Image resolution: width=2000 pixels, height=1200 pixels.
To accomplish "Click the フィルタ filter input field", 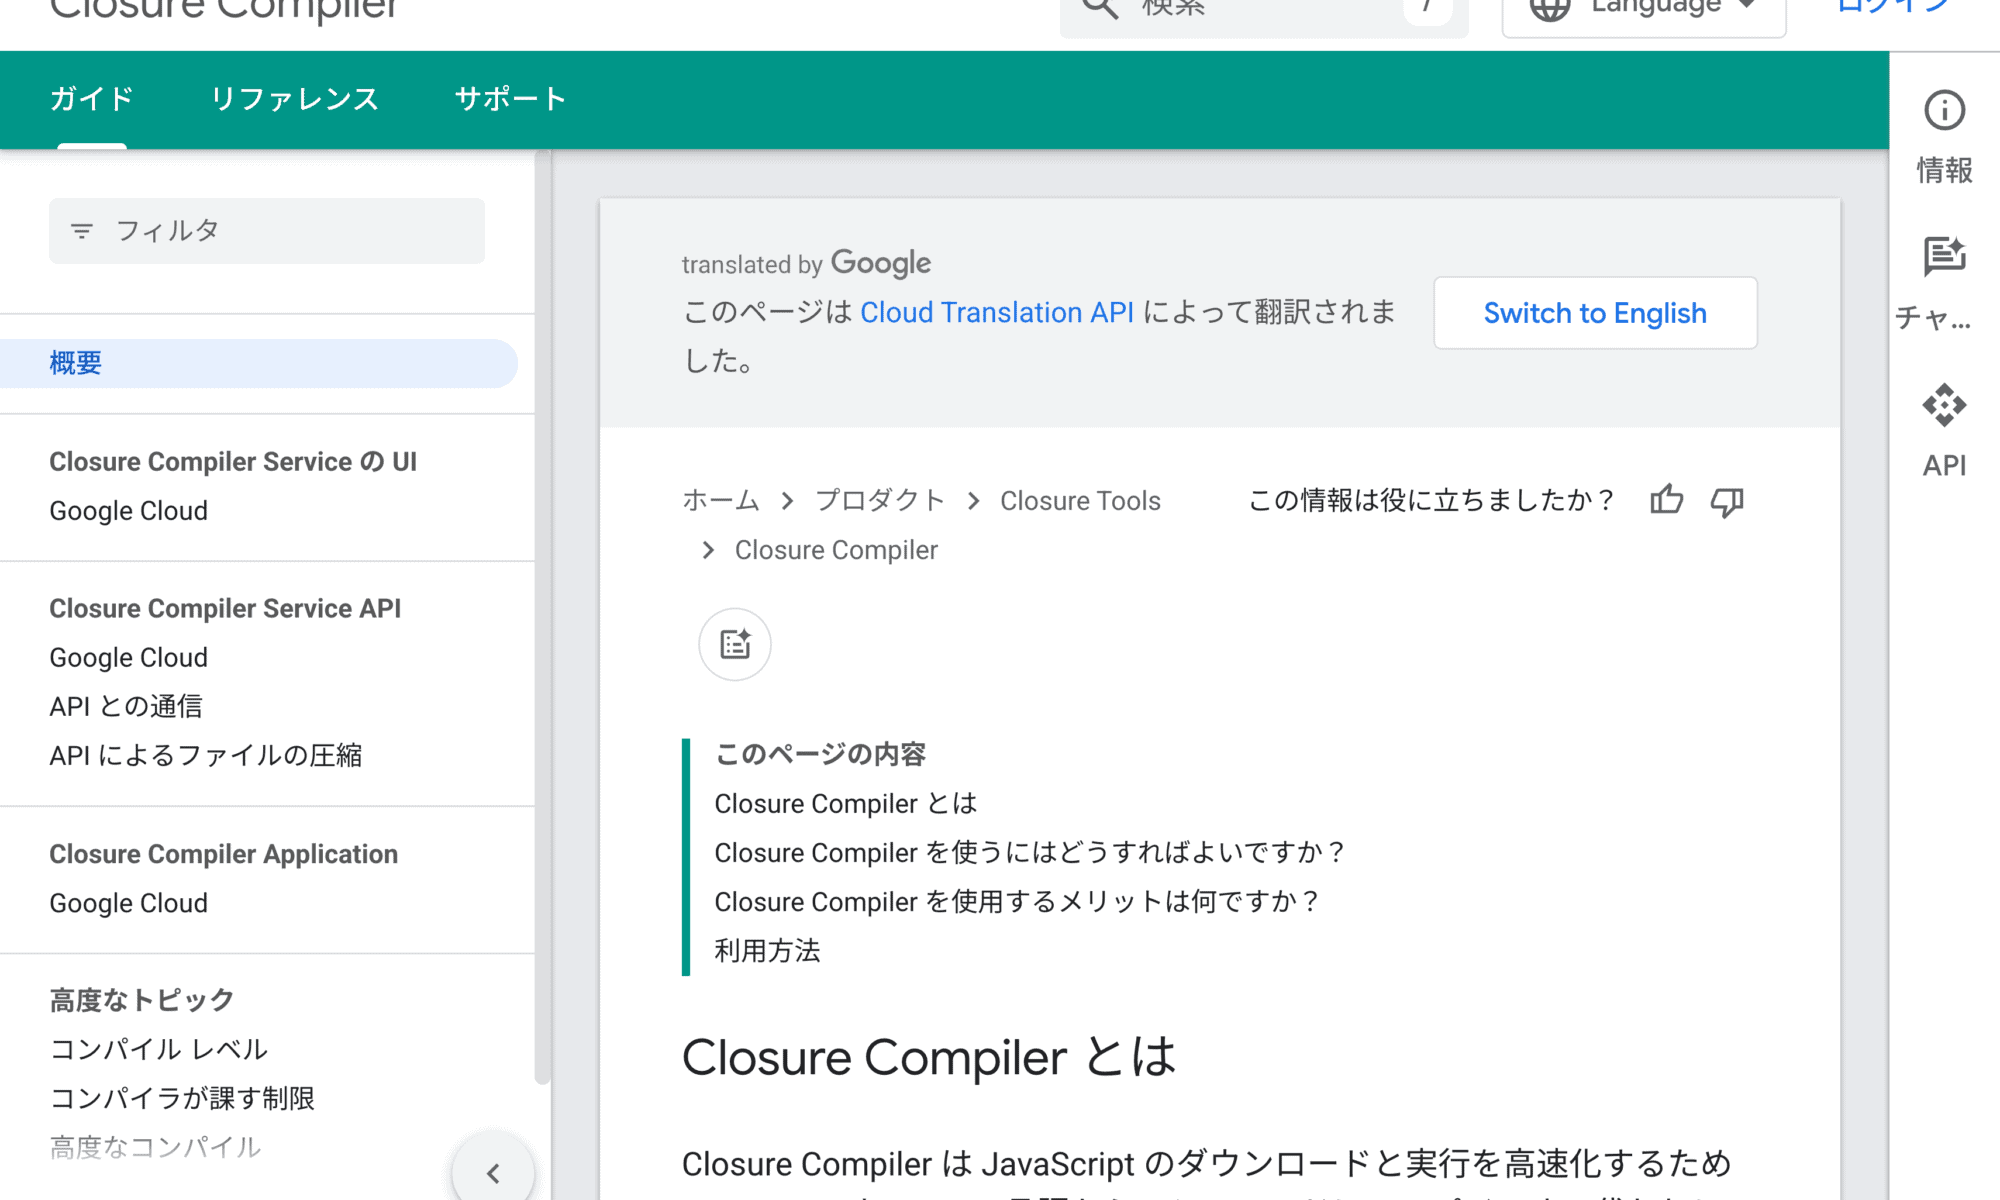I will tap(267, 231).
